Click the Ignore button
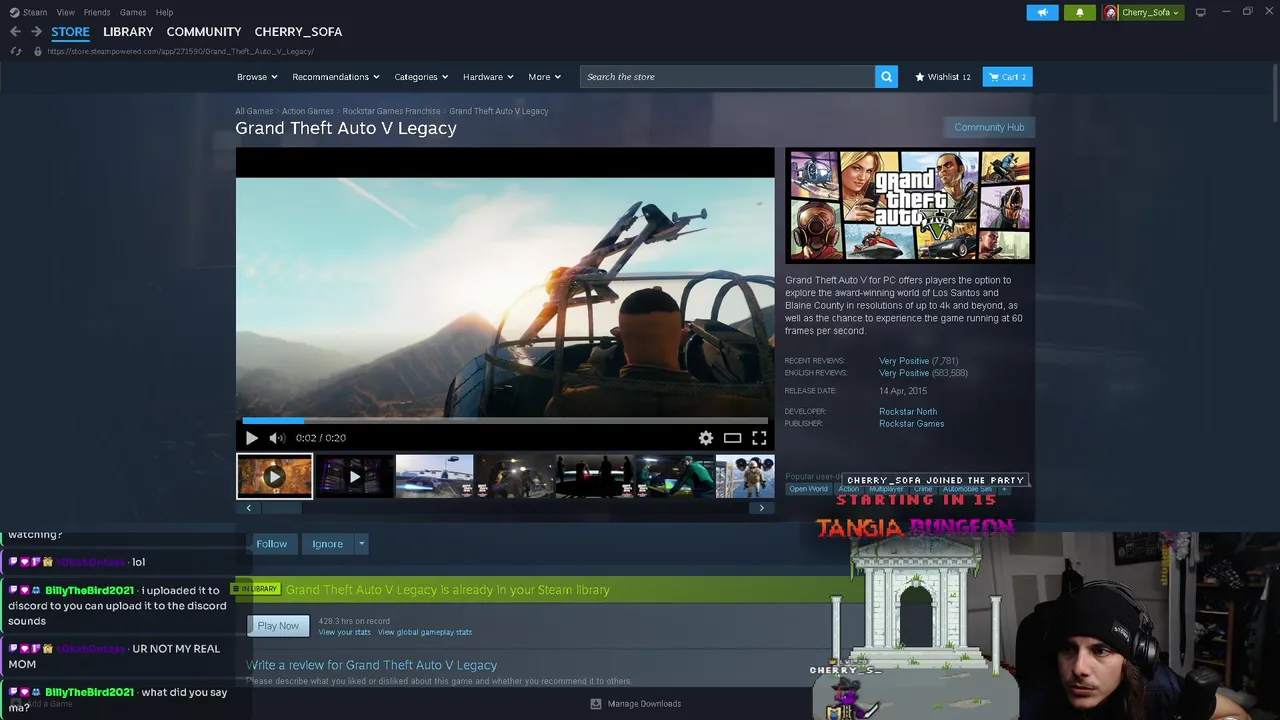The width and height of the screenshot is (1280, 720). 327,544
